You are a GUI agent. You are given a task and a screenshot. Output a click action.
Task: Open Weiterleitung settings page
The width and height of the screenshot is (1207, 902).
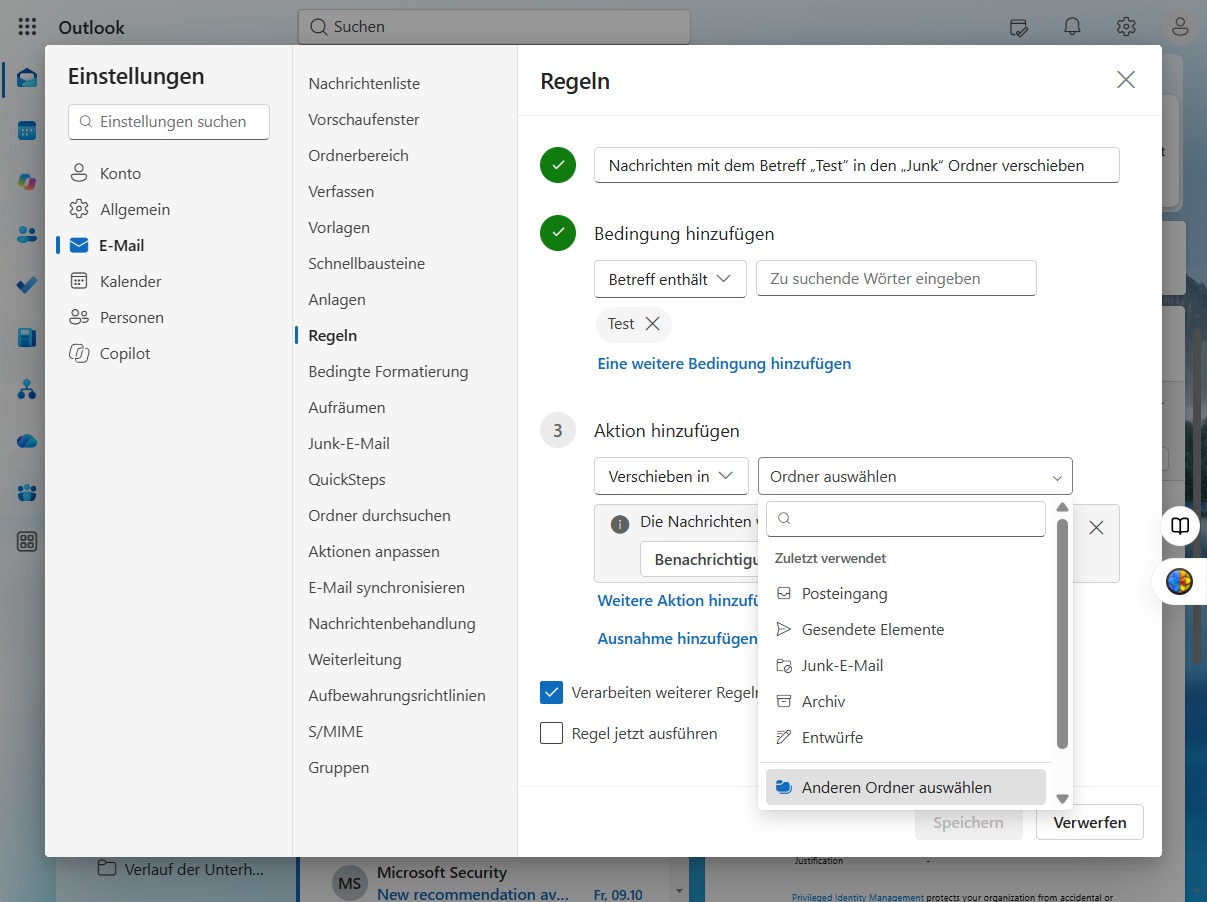point(355,659)
